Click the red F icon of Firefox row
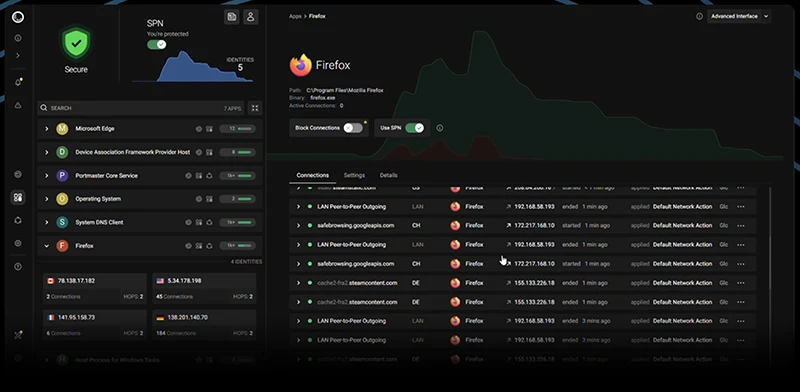Screen dimensions: 800x392 (62, 246)
